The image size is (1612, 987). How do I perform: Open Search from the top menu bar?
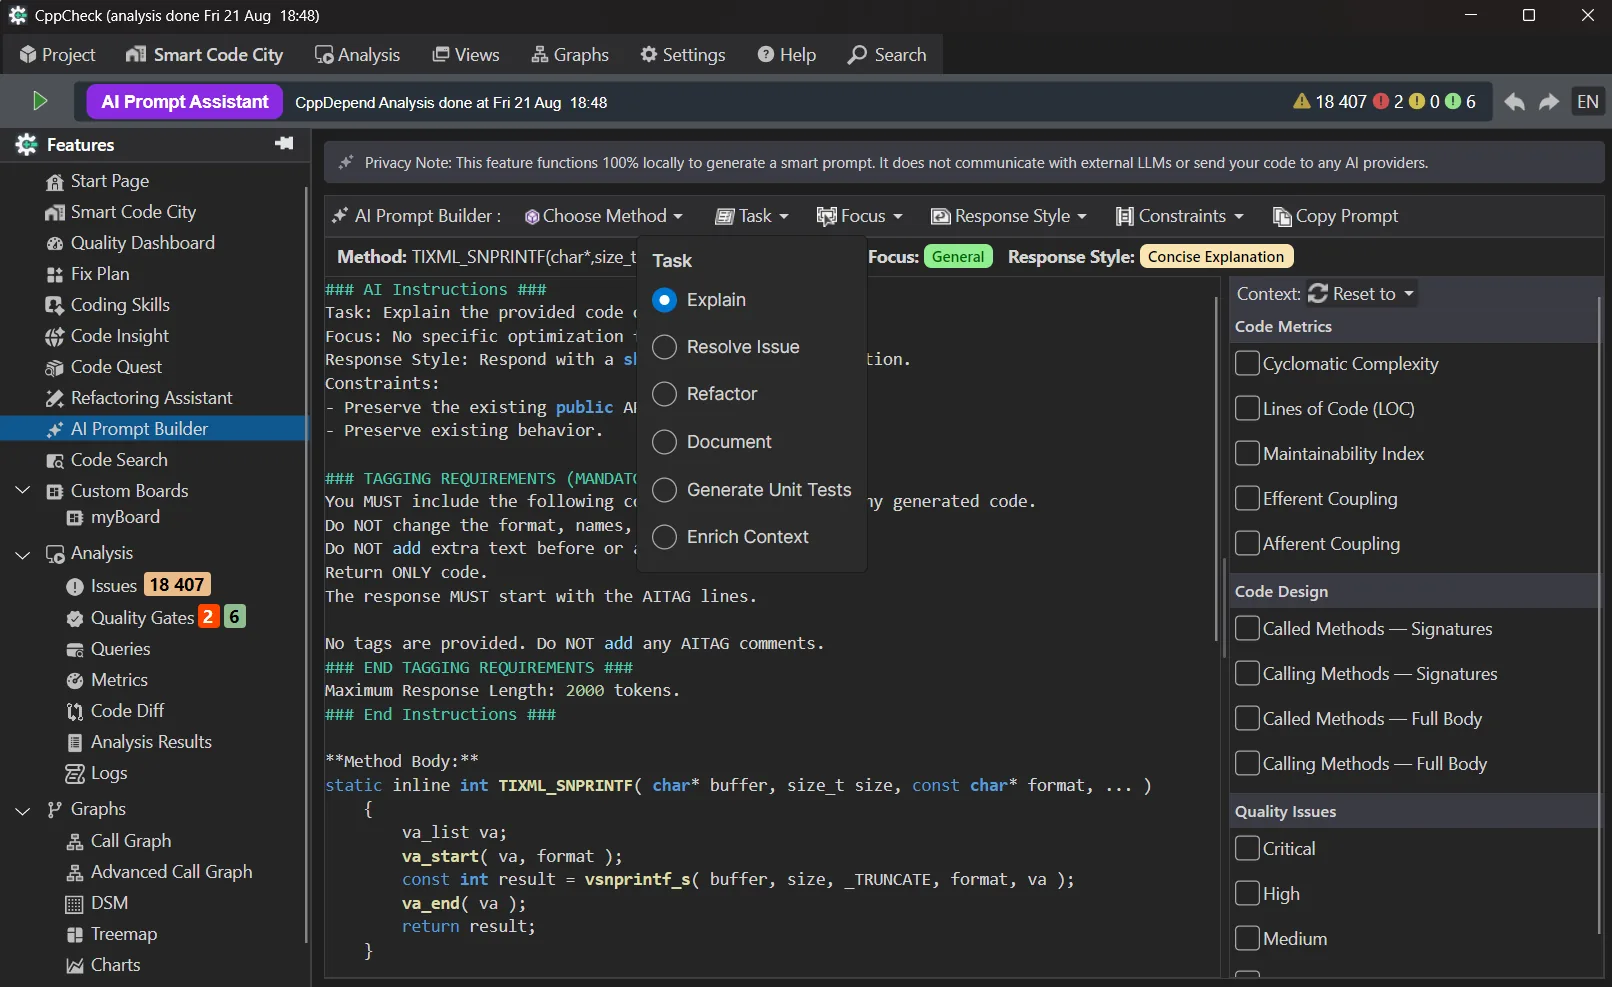point(887,55)
